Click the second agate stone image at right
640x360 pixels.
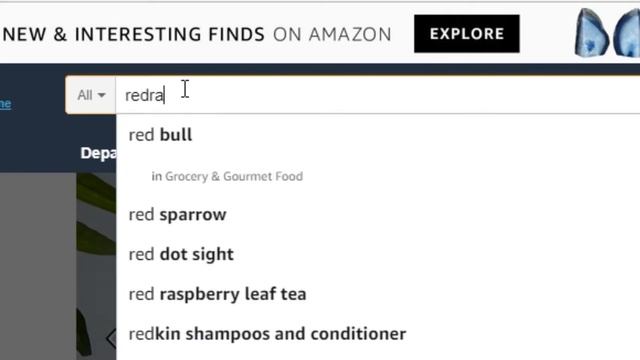(627, 33)
